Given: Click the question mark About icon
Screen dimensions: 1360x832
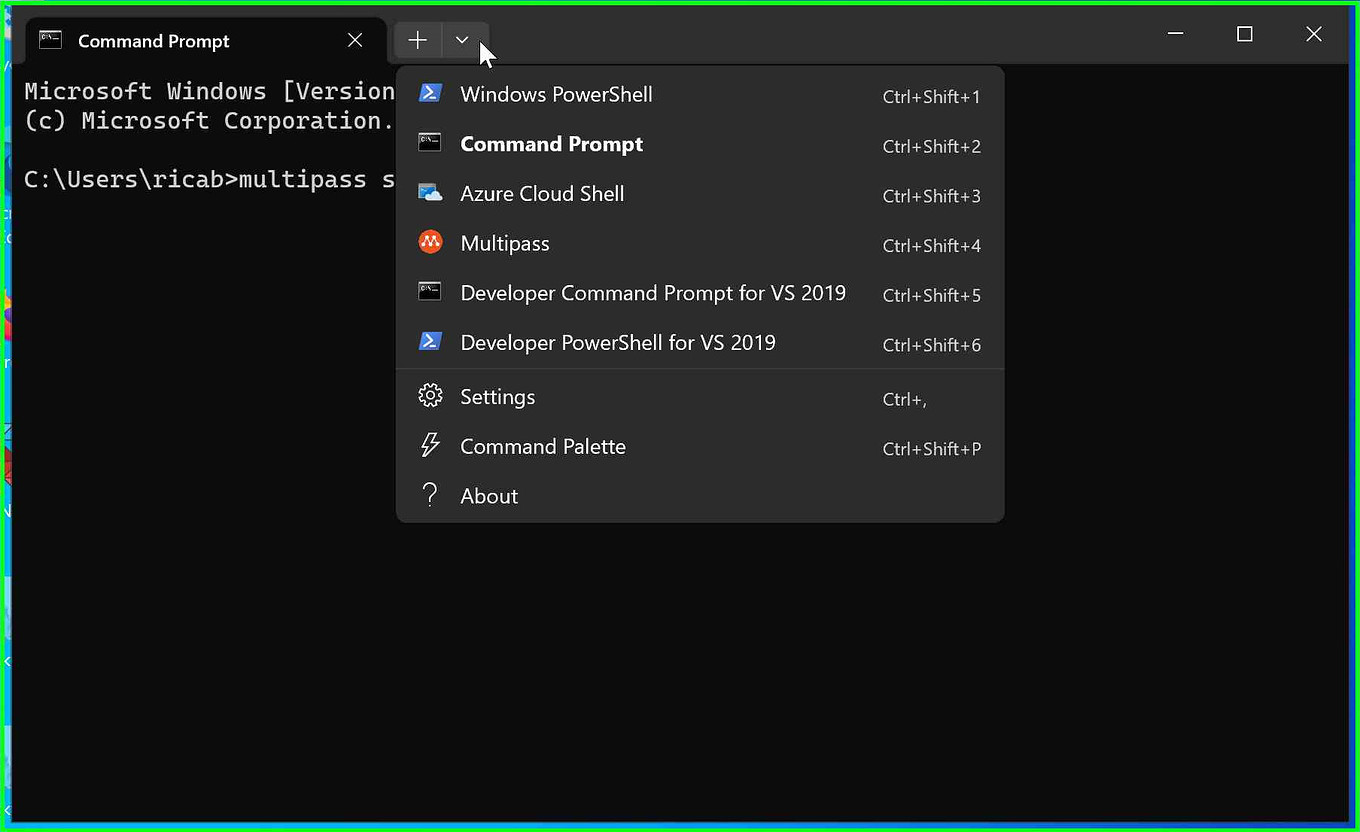Looking at the screenshot, I should click(x=430, y=494).
